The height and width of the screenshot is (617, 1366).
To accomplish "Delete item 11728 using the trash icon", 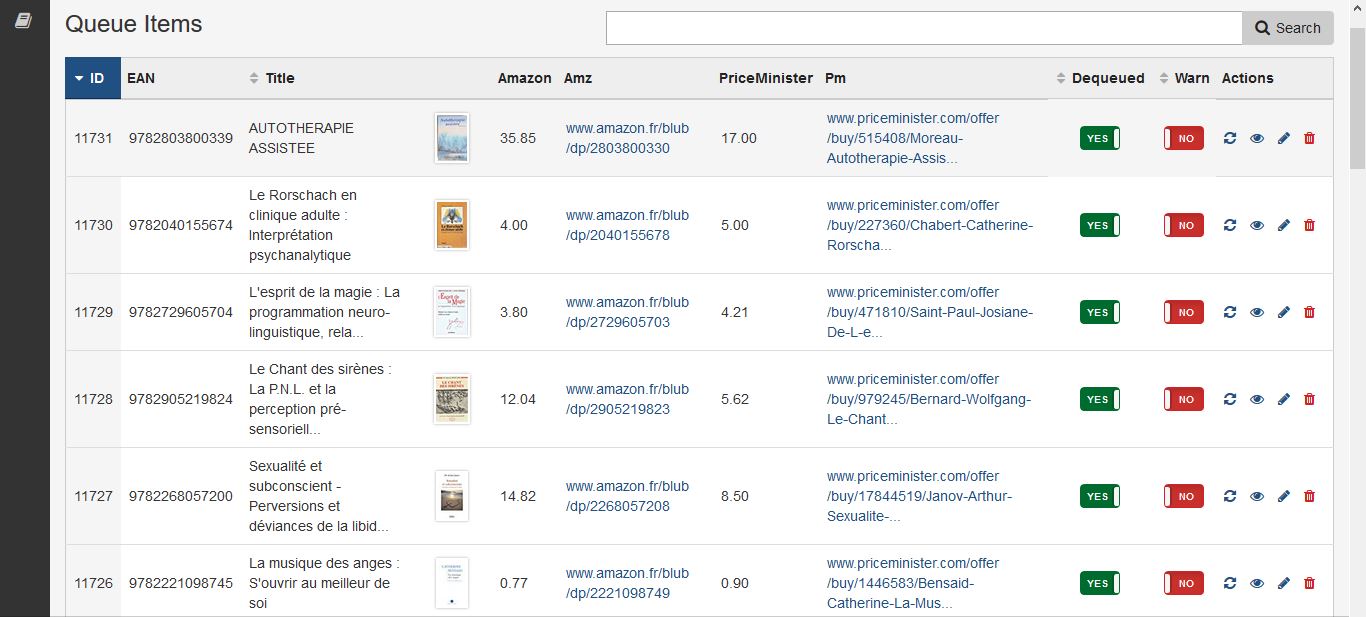I will coord(1309,399).
